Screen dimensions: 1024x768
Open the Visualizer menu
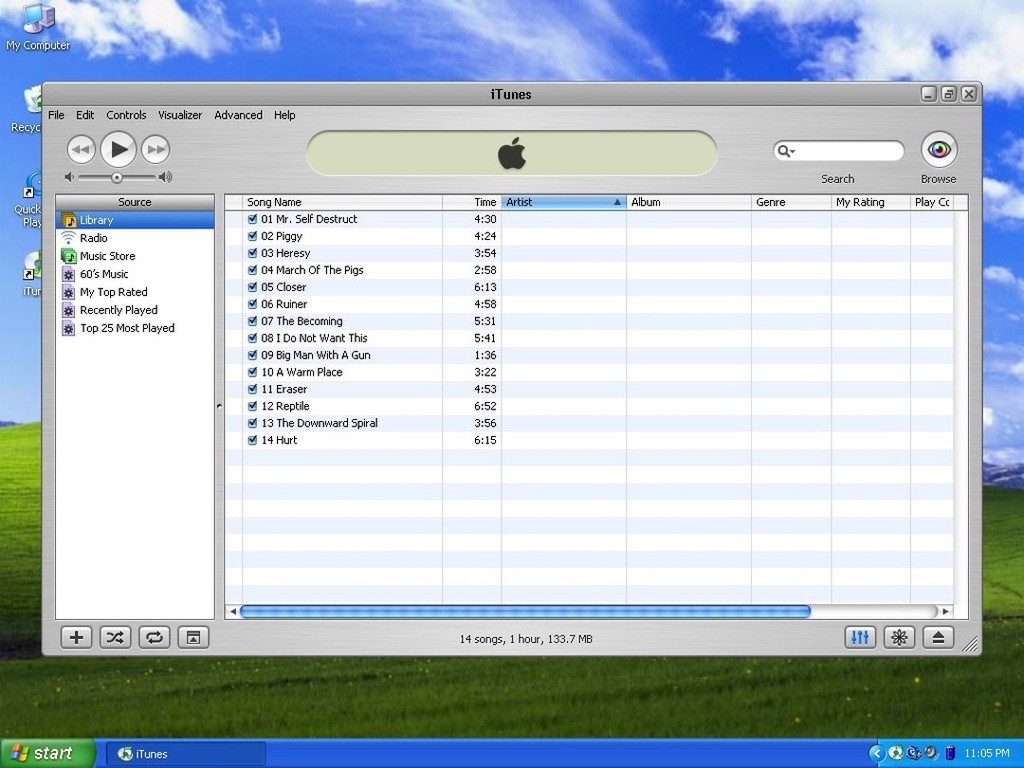[x=180, y=115]
